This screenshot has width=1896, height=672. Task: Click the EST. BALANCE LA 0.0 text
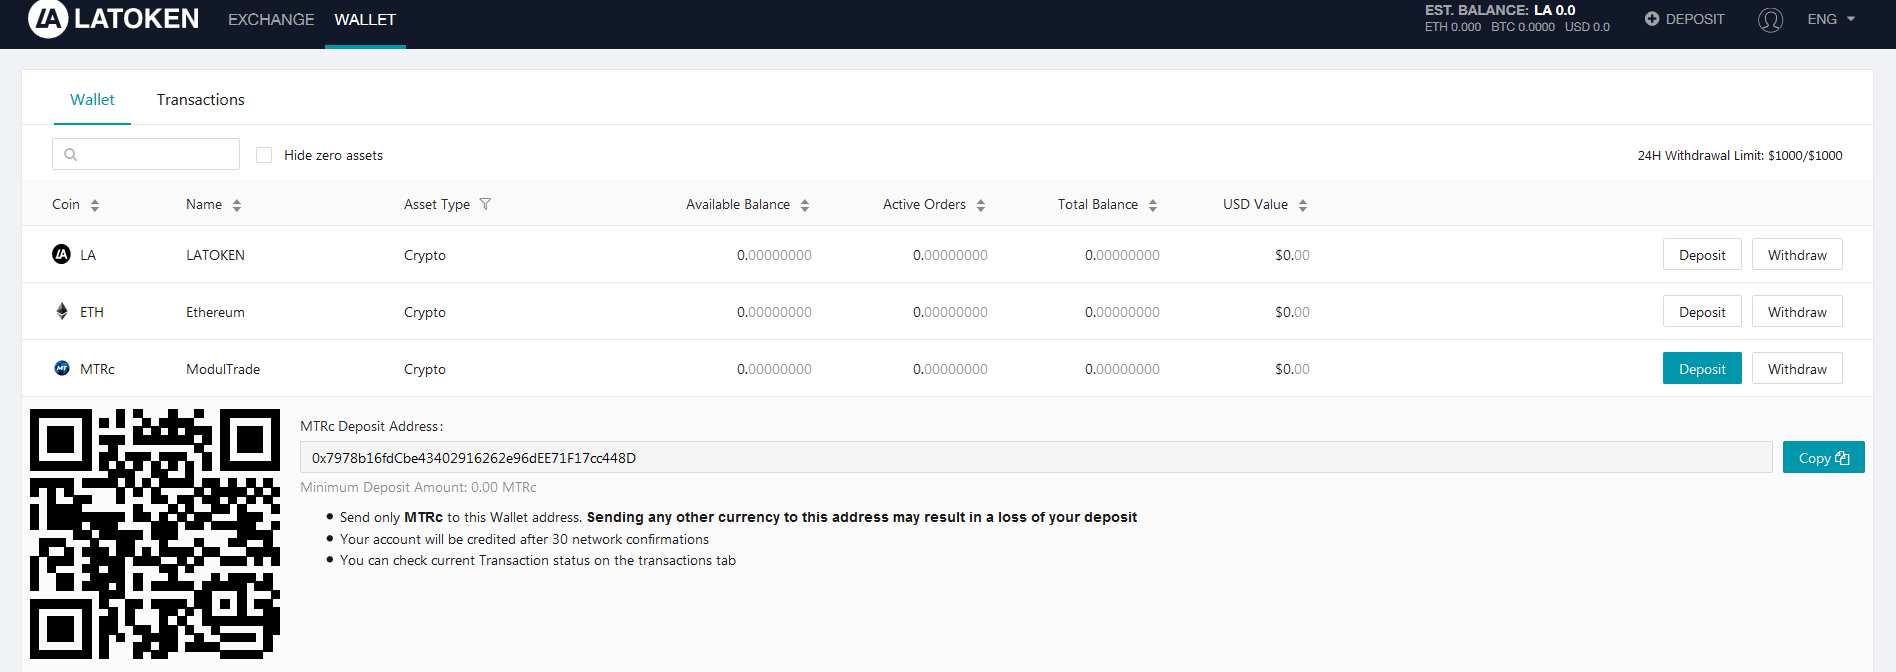click(1500, 10)
